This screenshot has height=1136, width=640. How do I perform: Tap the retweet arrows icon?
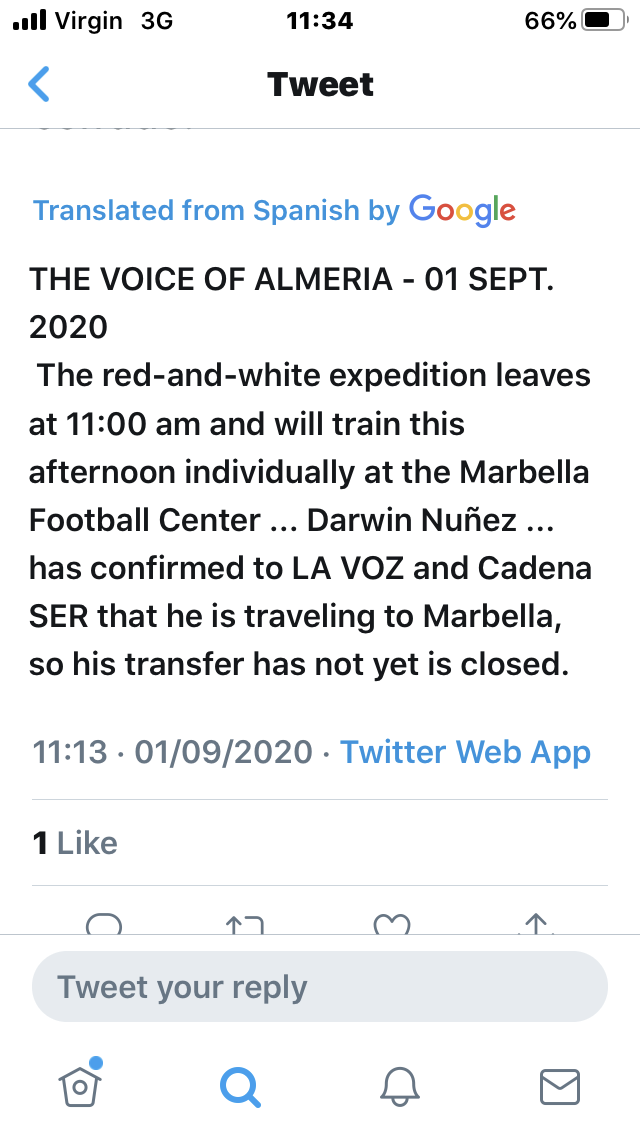click(x=245, y=924)
